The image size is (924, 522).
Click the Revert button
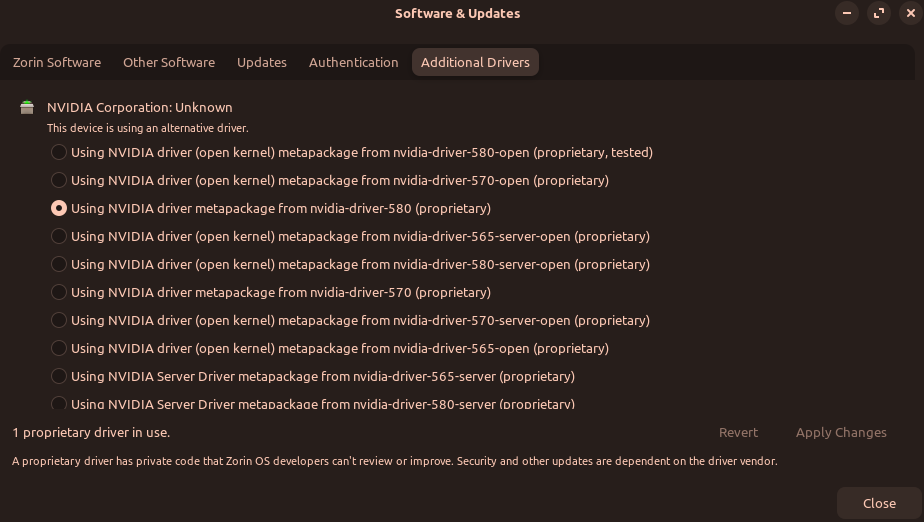coord(738,433)
